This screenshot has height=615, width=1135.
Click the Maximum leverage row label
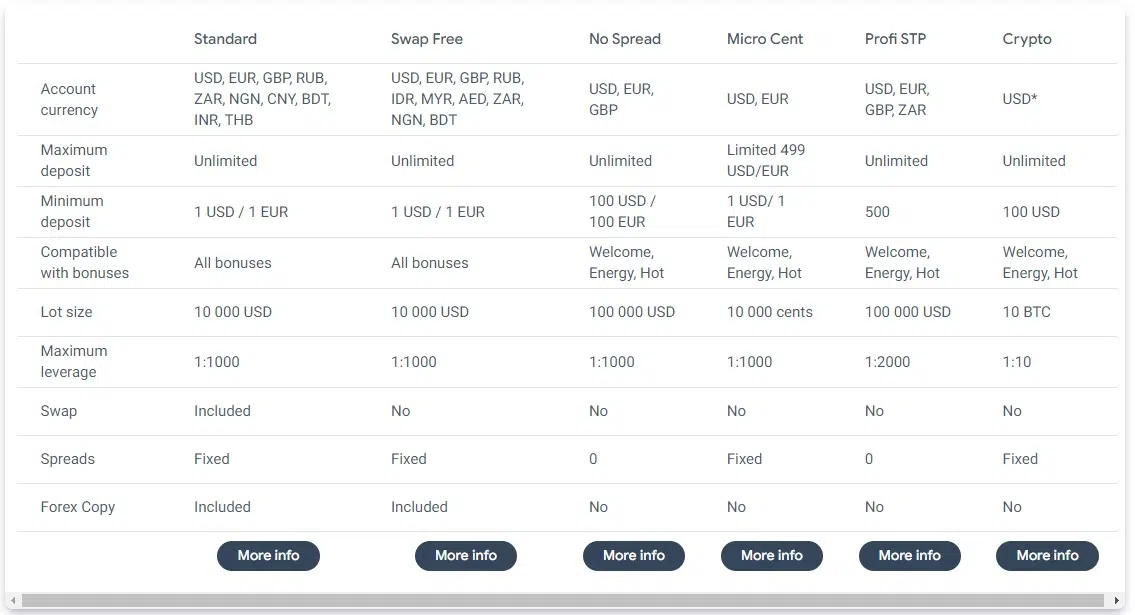click(x=73, y=361)
